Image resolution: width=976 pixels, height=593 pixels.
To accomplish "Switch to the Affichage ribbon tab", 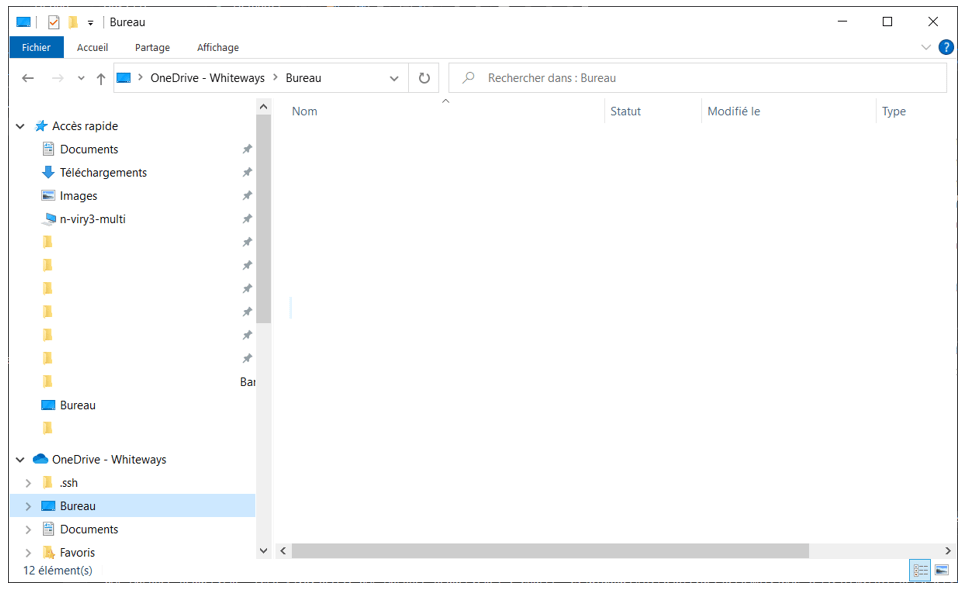I will click(x=217, y=47).
